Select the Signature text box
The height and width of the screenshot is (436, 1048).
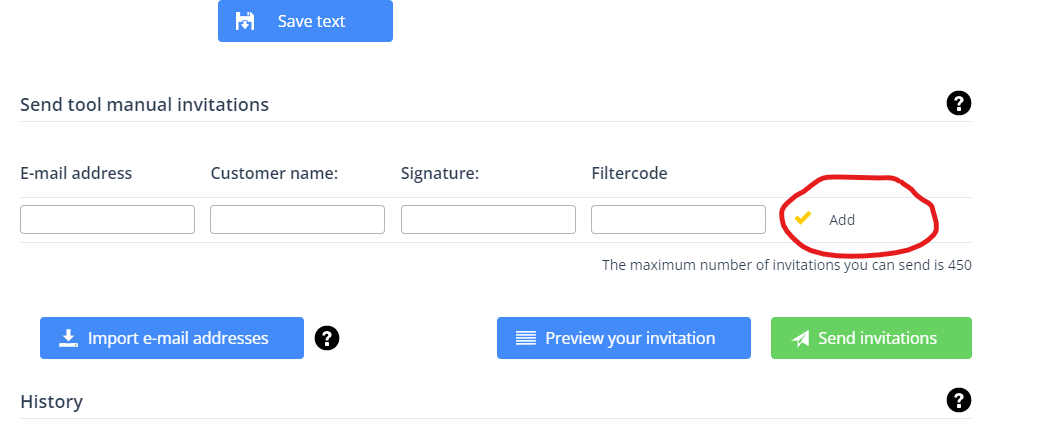point(488,220)
